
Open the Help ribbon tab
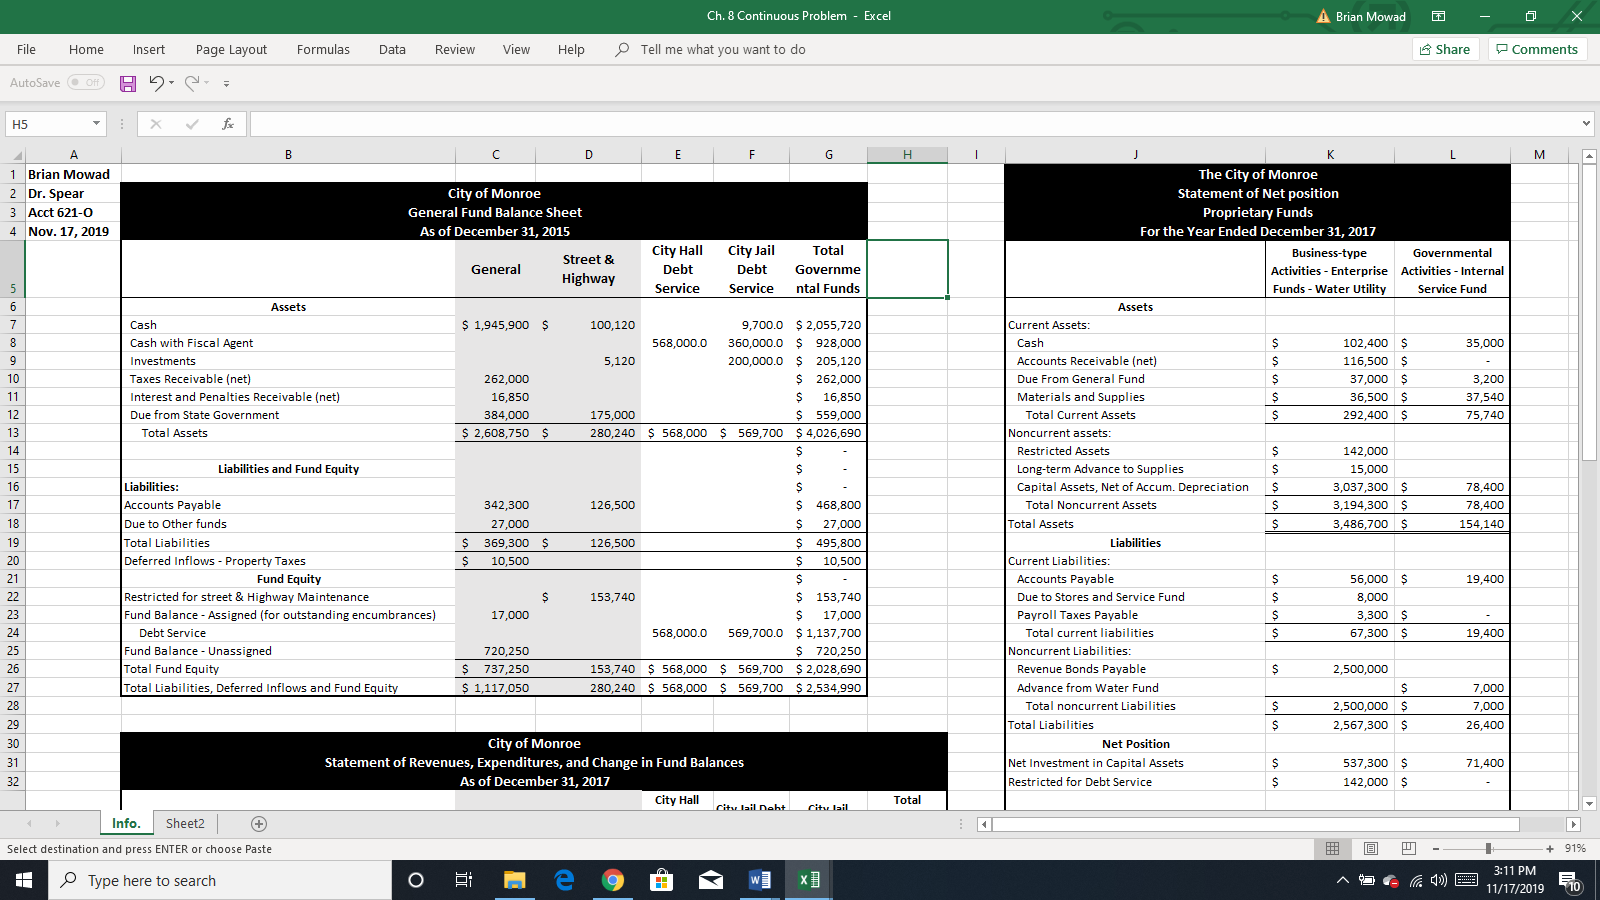pos(571,49)
